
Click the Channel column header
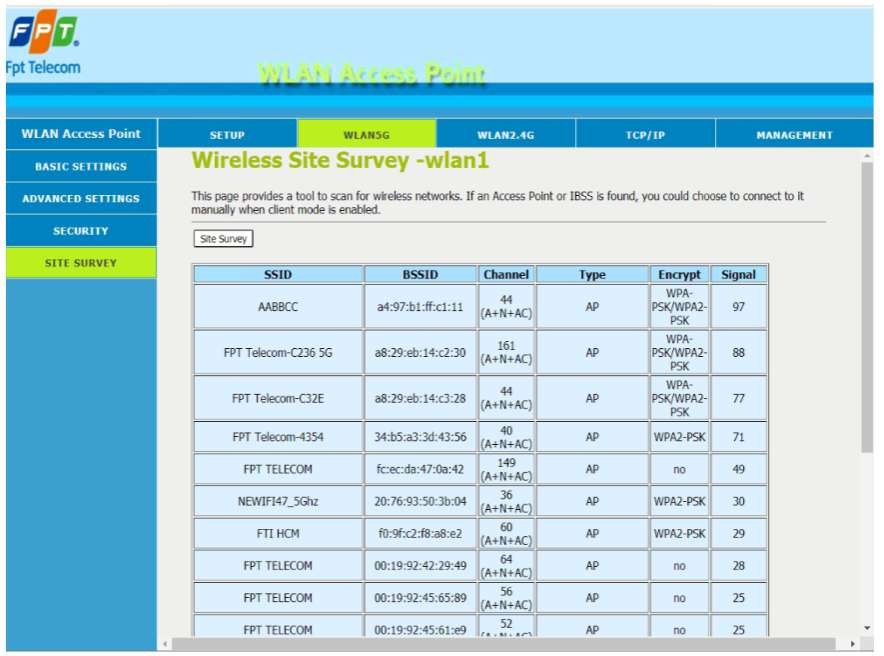tap(506, 274)
